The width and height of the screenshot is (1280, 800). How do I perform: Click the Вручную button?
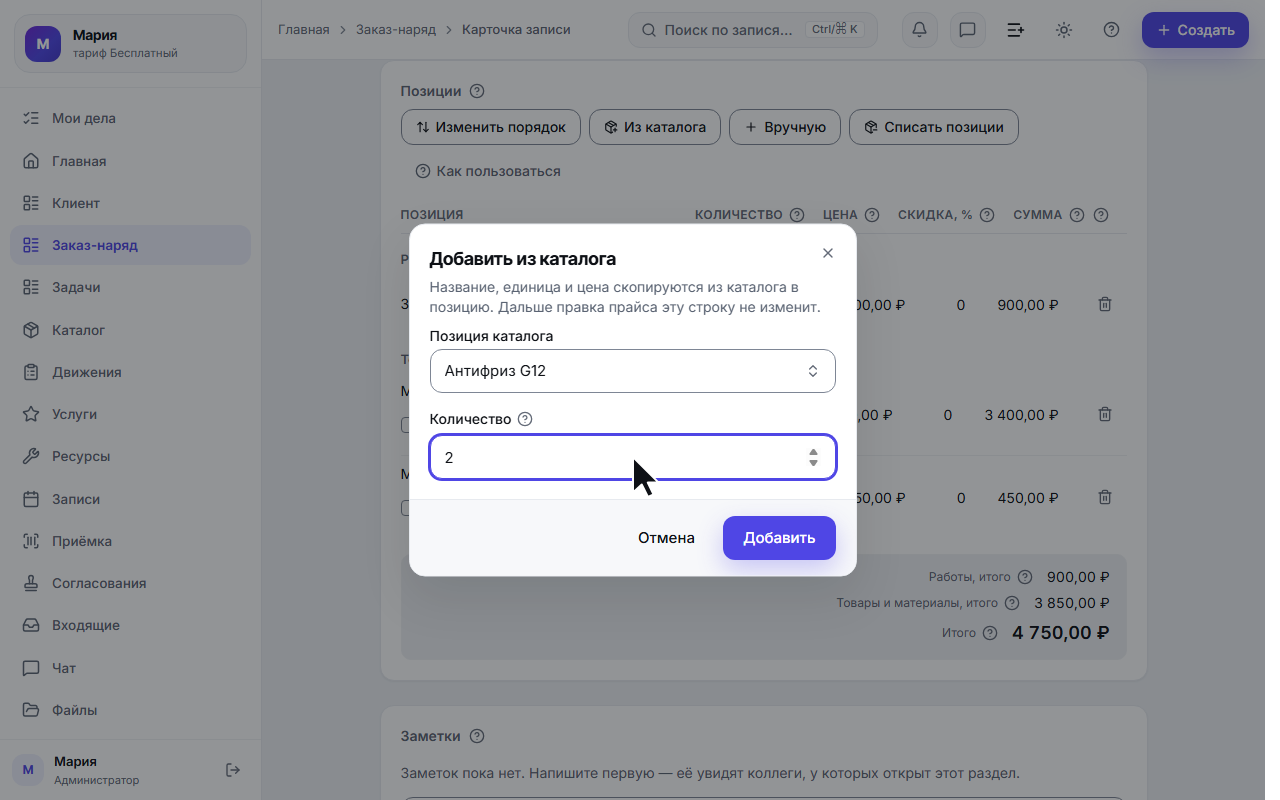(x=785, y=127)
